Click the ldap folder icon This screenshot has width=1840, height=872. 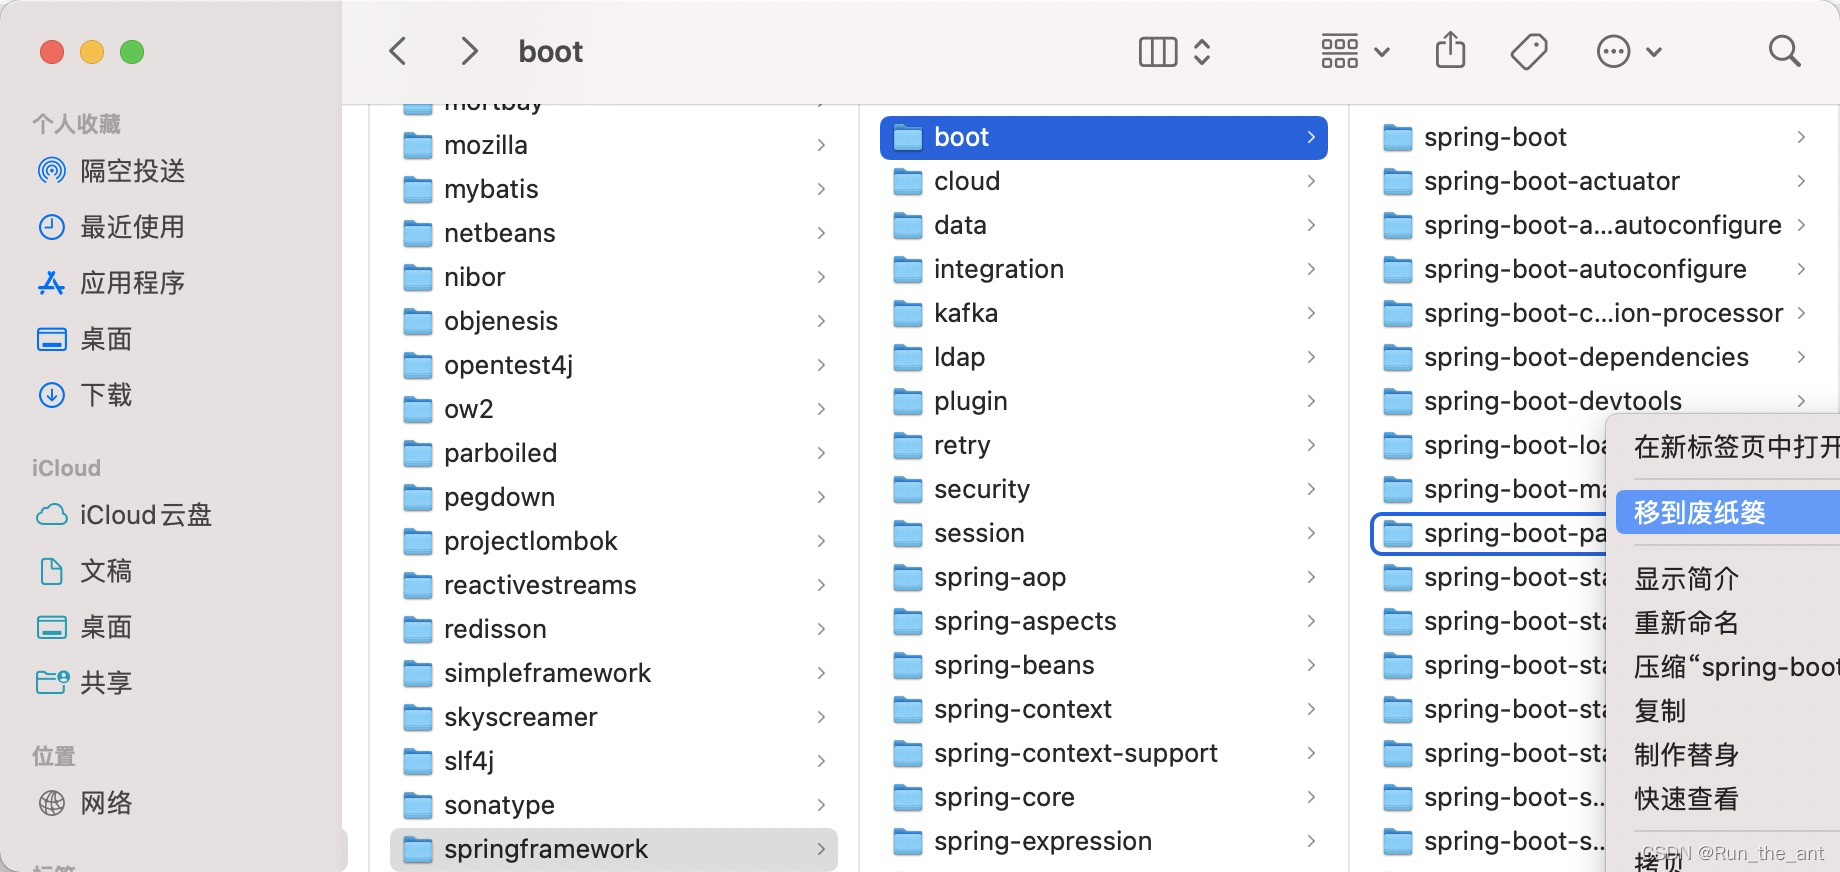click(908, 357)
